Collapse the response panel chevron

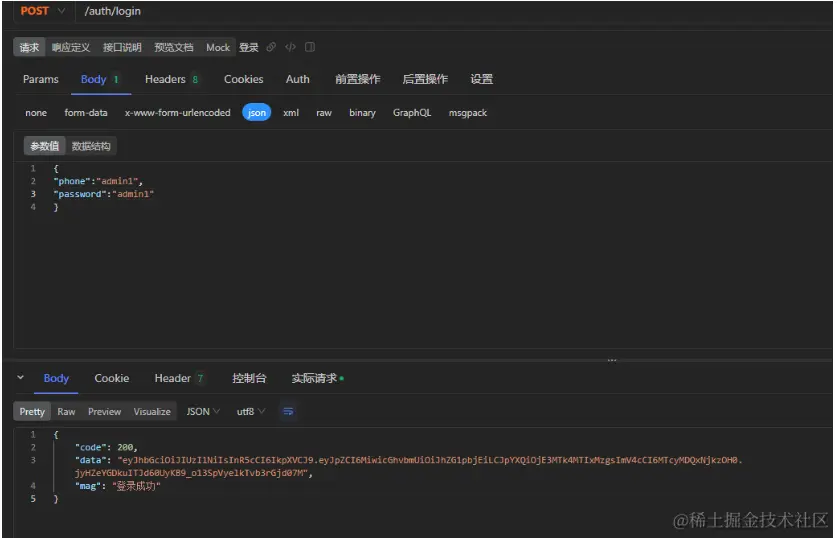[20, 377]
